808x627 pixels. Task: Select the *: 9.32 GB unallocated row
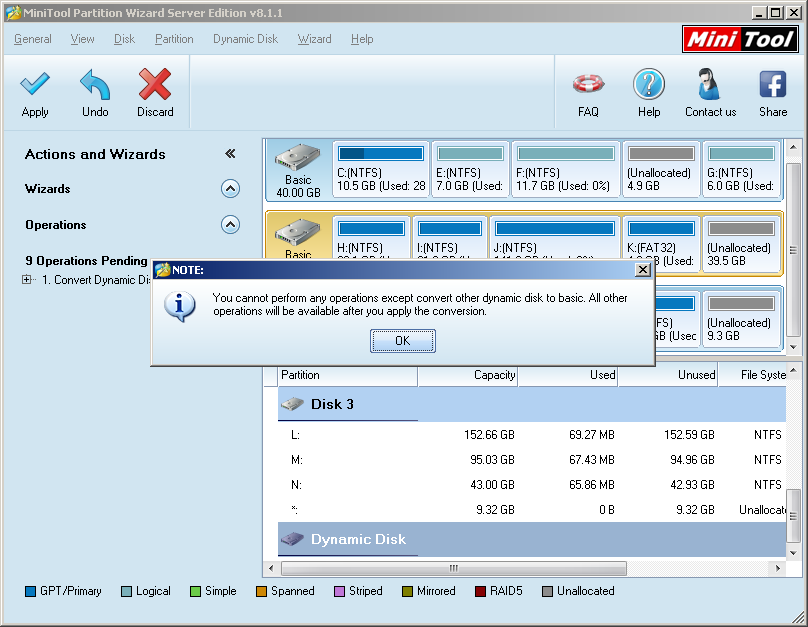[x=532, y=510]
